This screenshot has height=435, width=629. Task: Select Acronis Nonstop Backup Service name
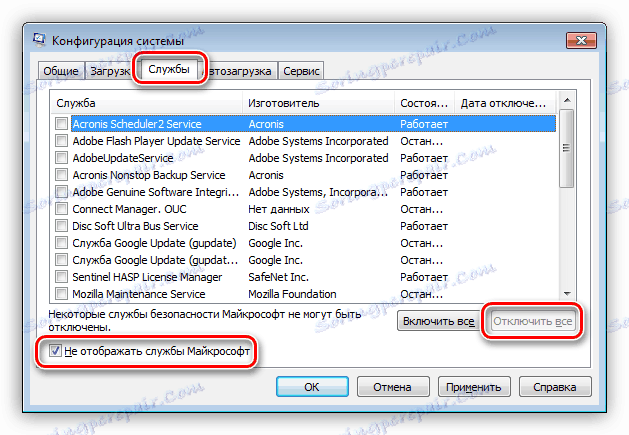tap(149, 175)
